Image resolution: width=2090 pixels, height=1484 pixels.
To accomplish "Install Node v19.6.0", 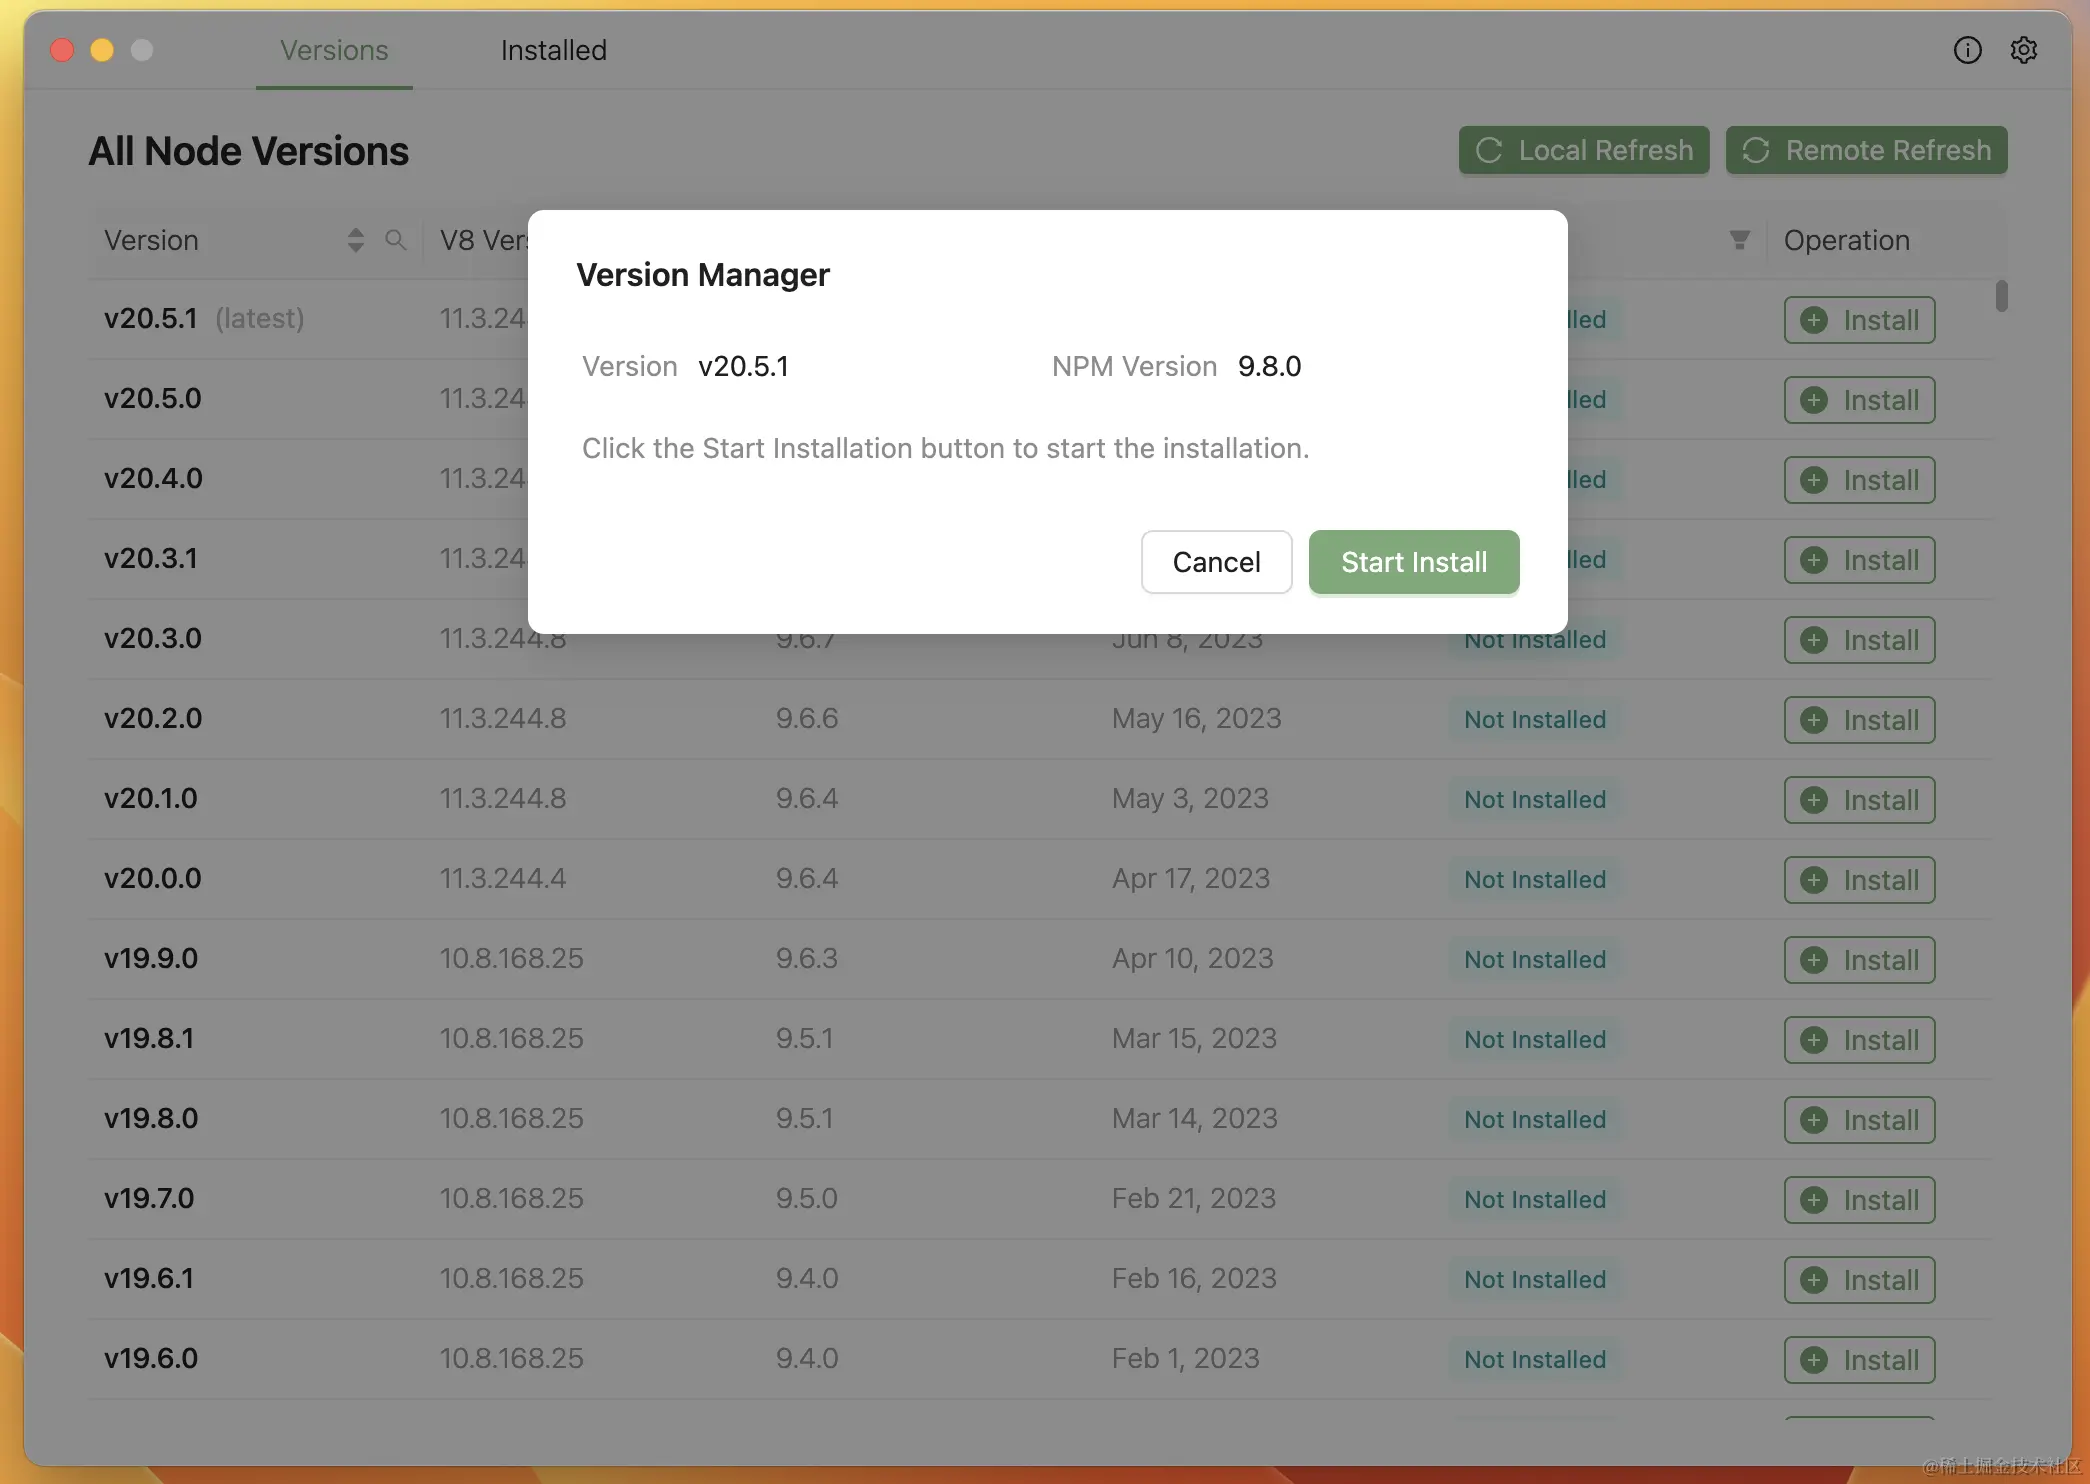I will pyautogui.click(x=1859, y=1360).
